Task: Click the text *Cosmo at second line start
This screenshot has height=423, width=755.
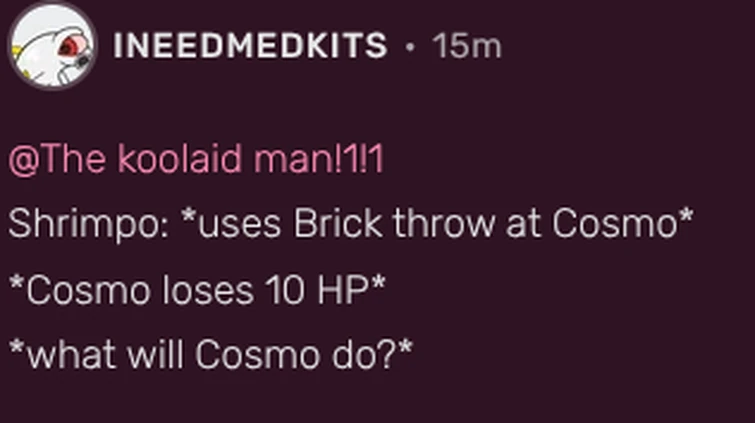Action: coord(79,290)
